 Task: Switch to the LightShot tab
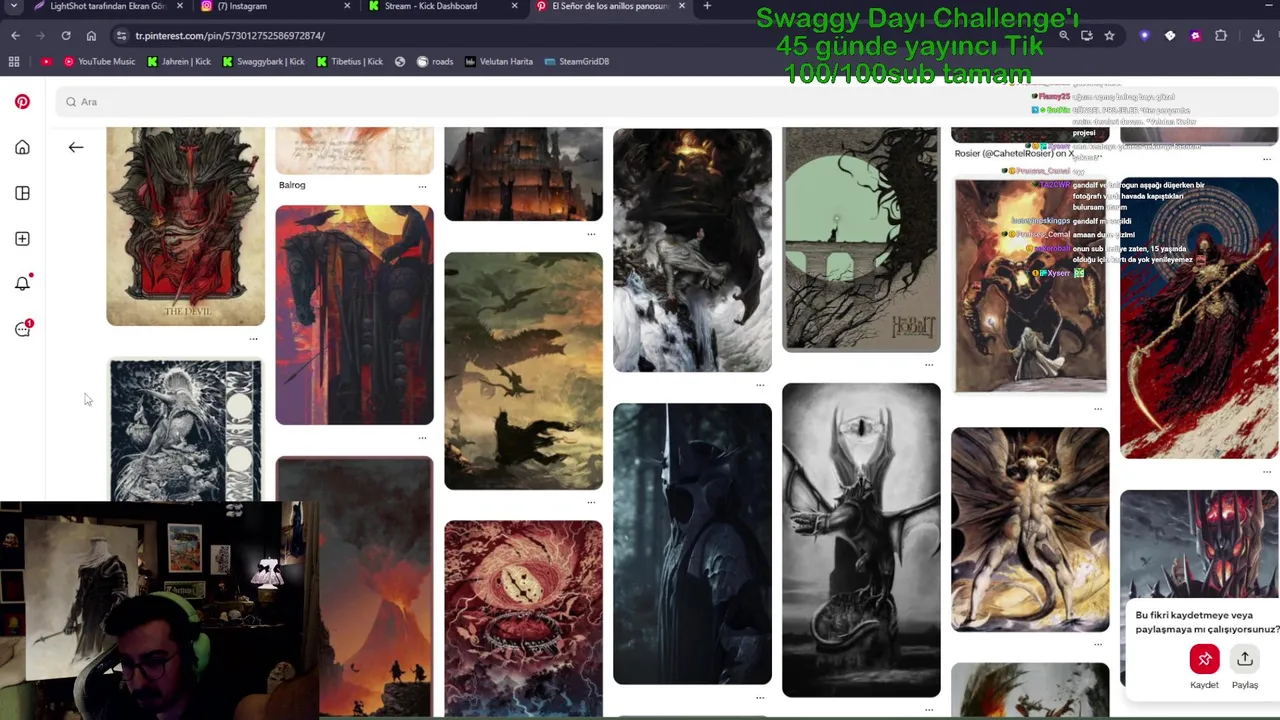pos(108,6)
